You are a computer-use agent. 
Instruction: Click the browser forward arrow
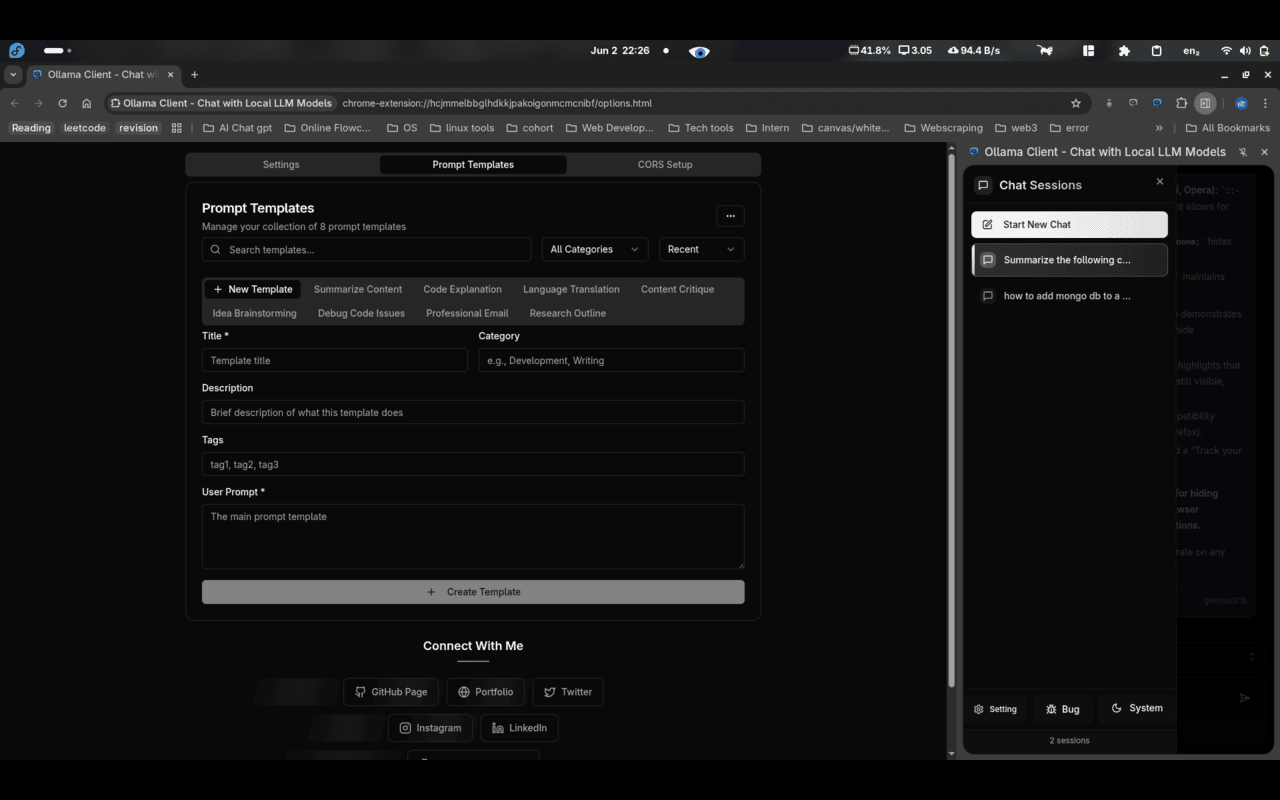click(38, 103)
